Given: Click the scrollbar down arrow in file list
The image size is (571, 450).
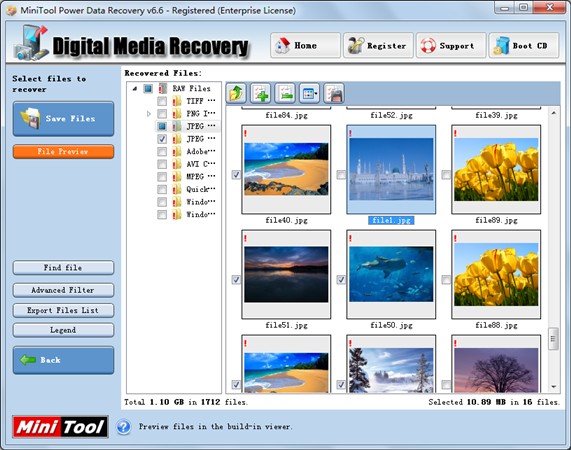Looking at the screenshot, I should pos(554,387).
